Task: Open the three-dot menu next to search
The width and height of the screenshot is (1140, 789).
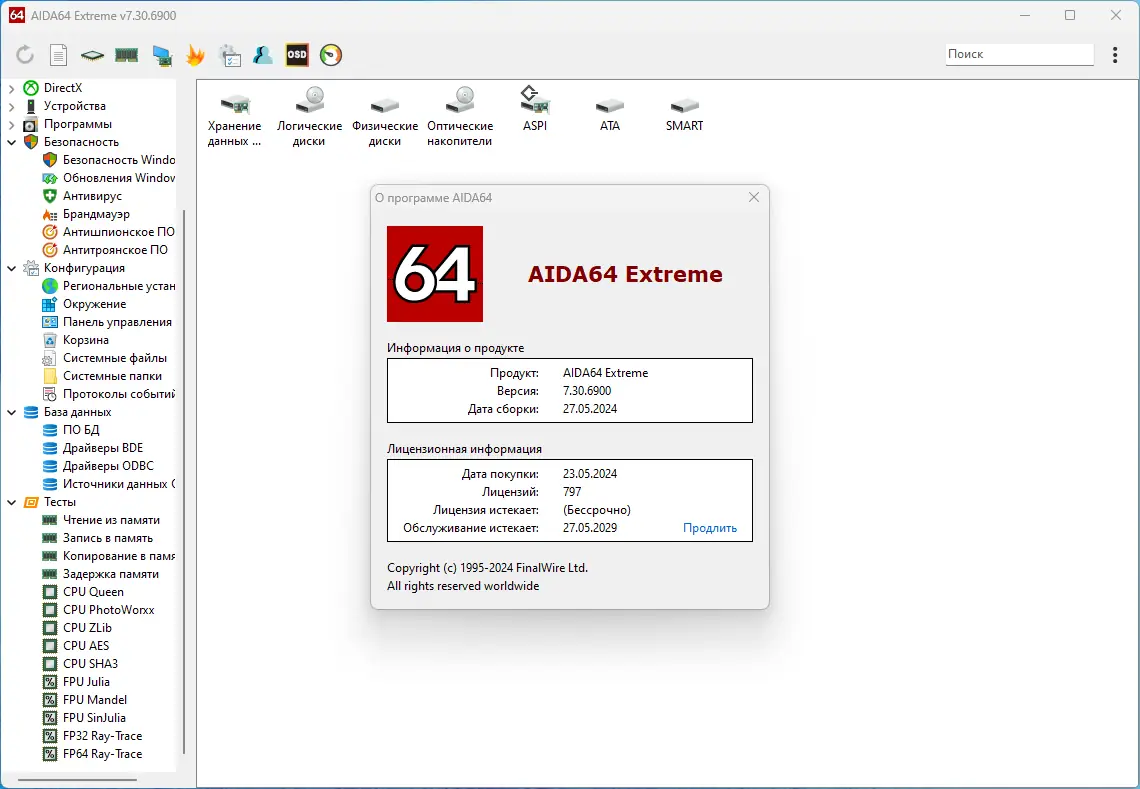Action: pos(1116,55)
